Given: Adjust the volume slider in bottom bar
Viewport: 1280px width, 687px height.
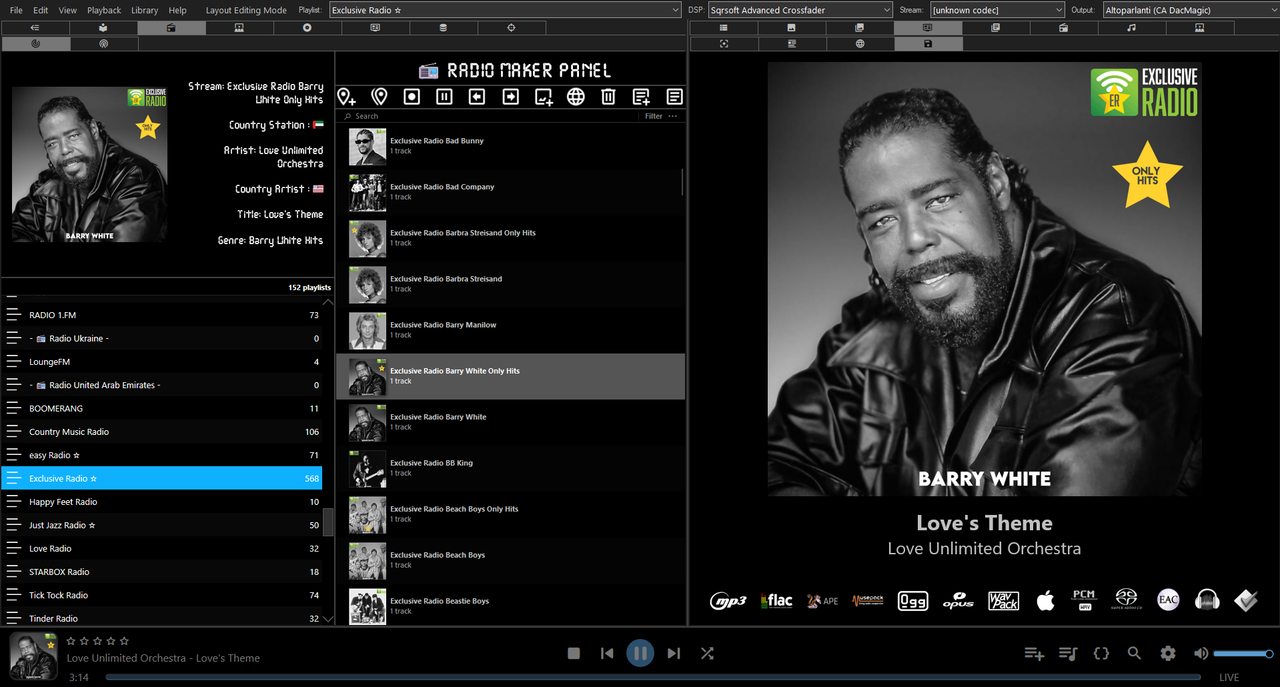Looking at the screenshot, I should [x=1243, y=654].
